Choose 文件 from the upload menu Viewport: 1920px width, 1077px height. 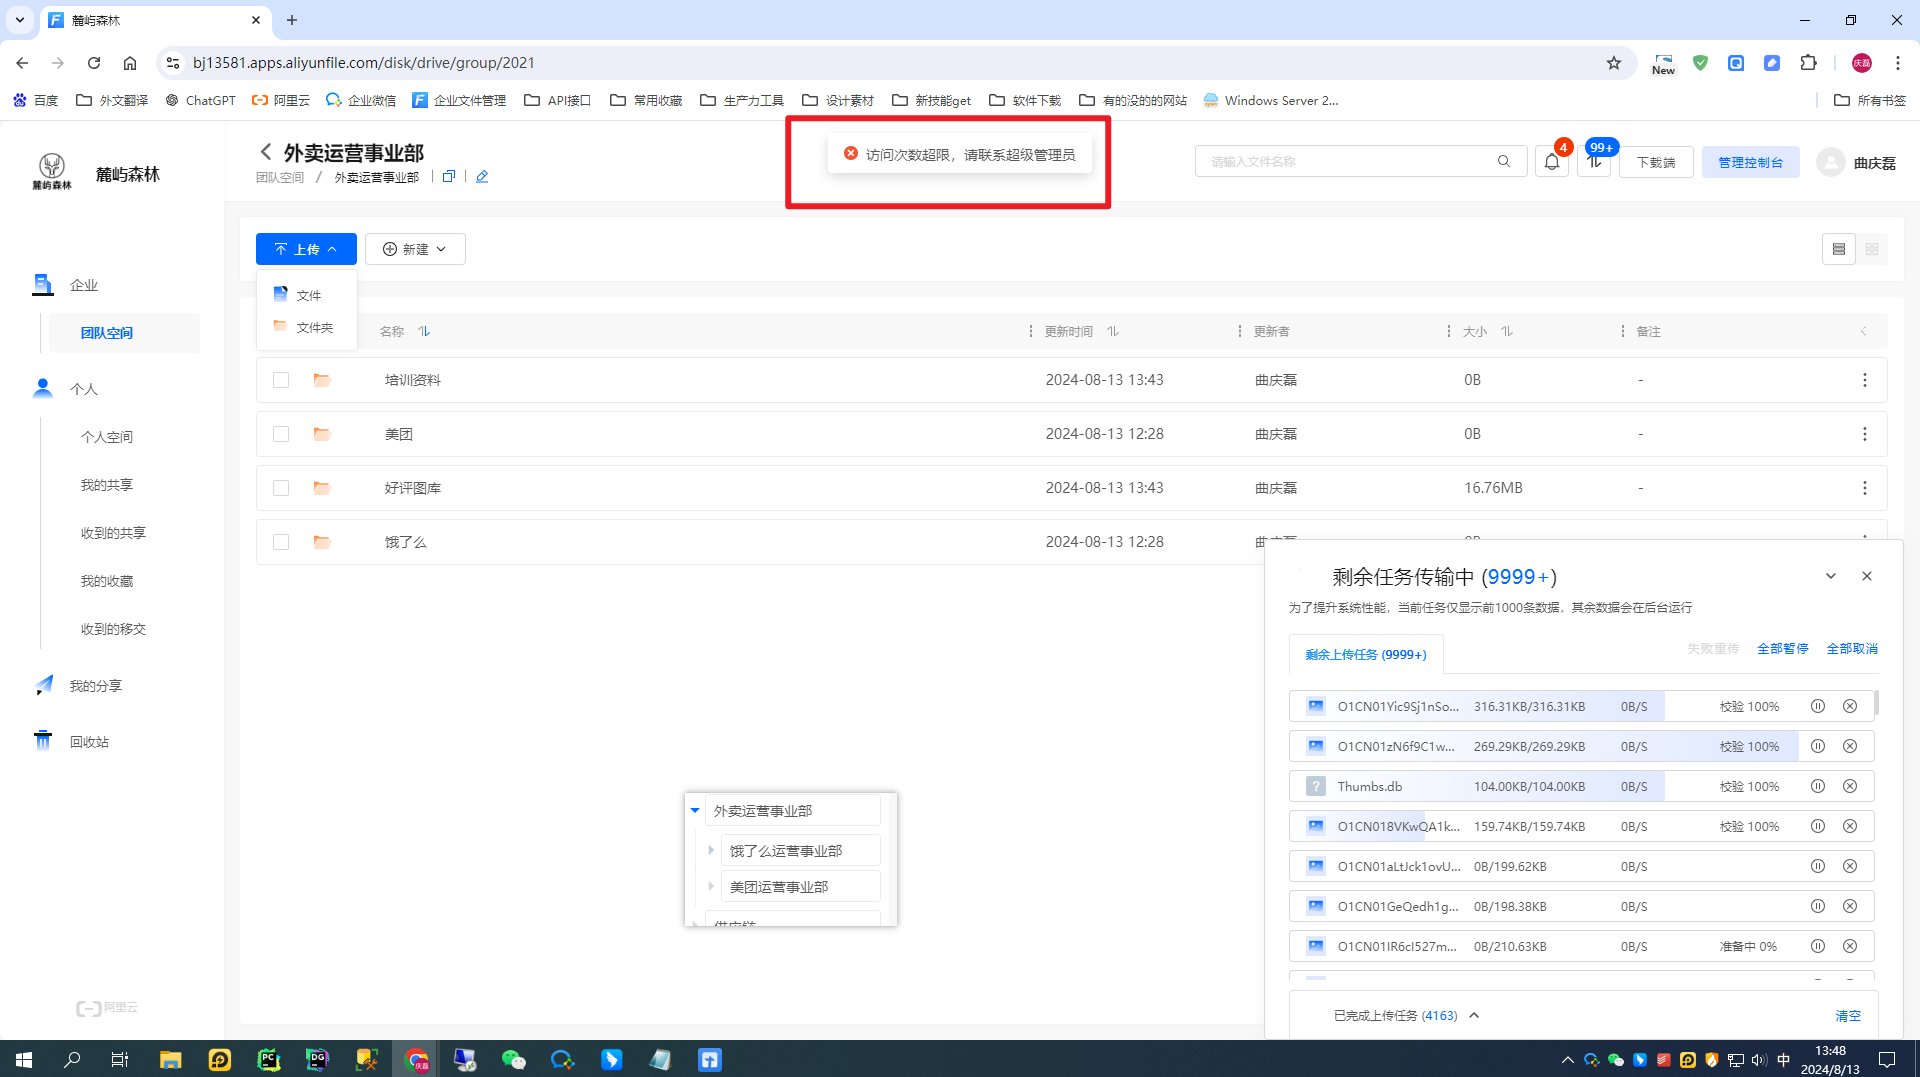click(306, 295)
